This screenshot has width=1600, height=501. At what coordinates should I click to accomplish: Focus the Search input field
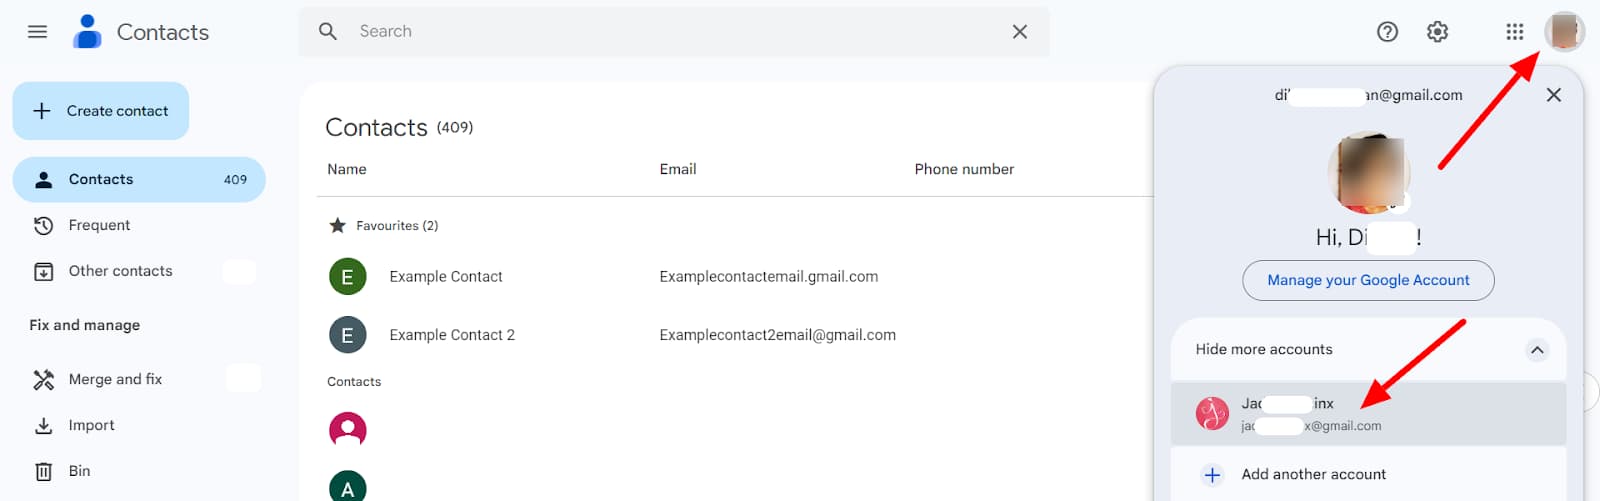(675, 32)
